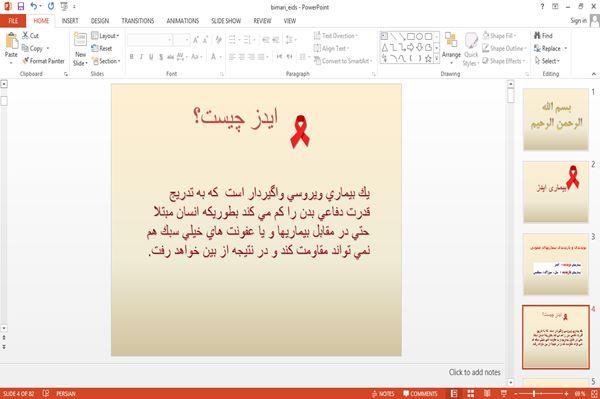Switch to the ANIMATIONS tab
600x399 pixels.
click(183, 21)
